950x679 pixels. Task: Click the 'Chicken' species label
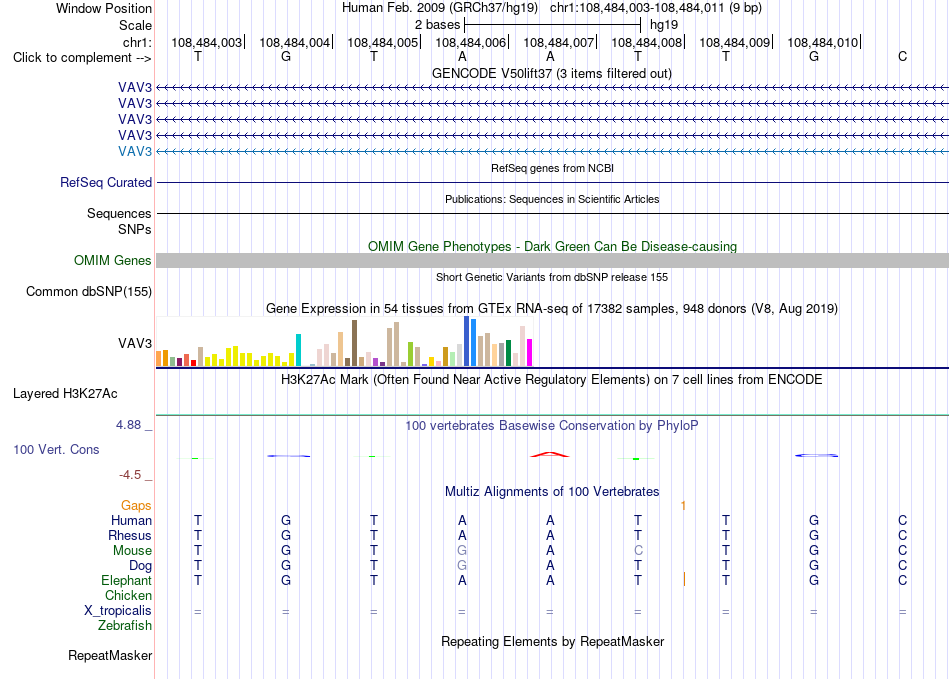coord(128,595)
